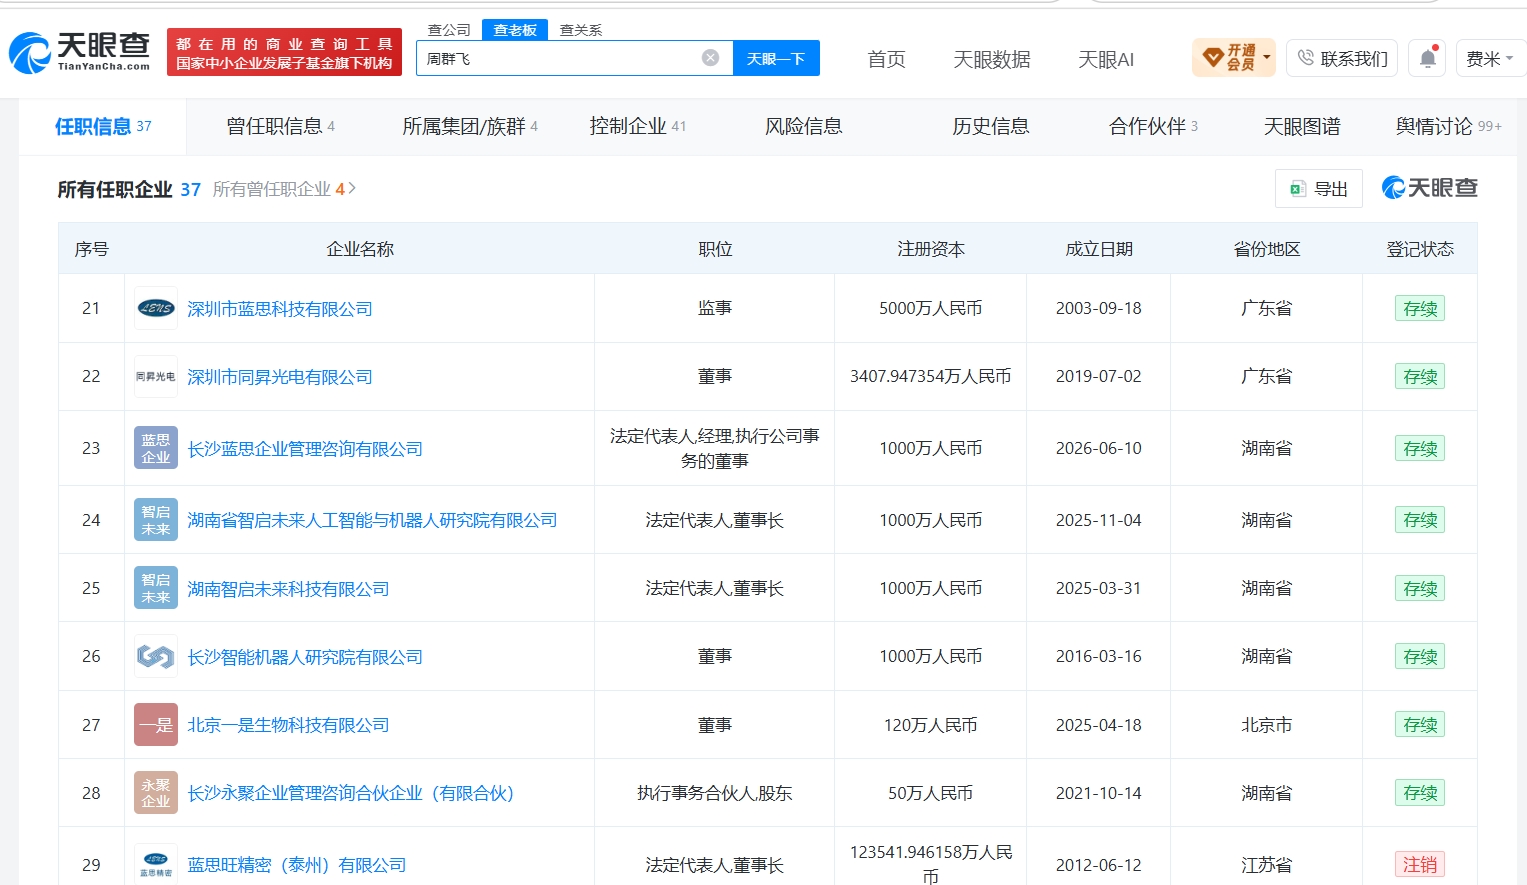Click the 深圳市同昇光电 company logo

pyautogui.click(x=156, y=376)
